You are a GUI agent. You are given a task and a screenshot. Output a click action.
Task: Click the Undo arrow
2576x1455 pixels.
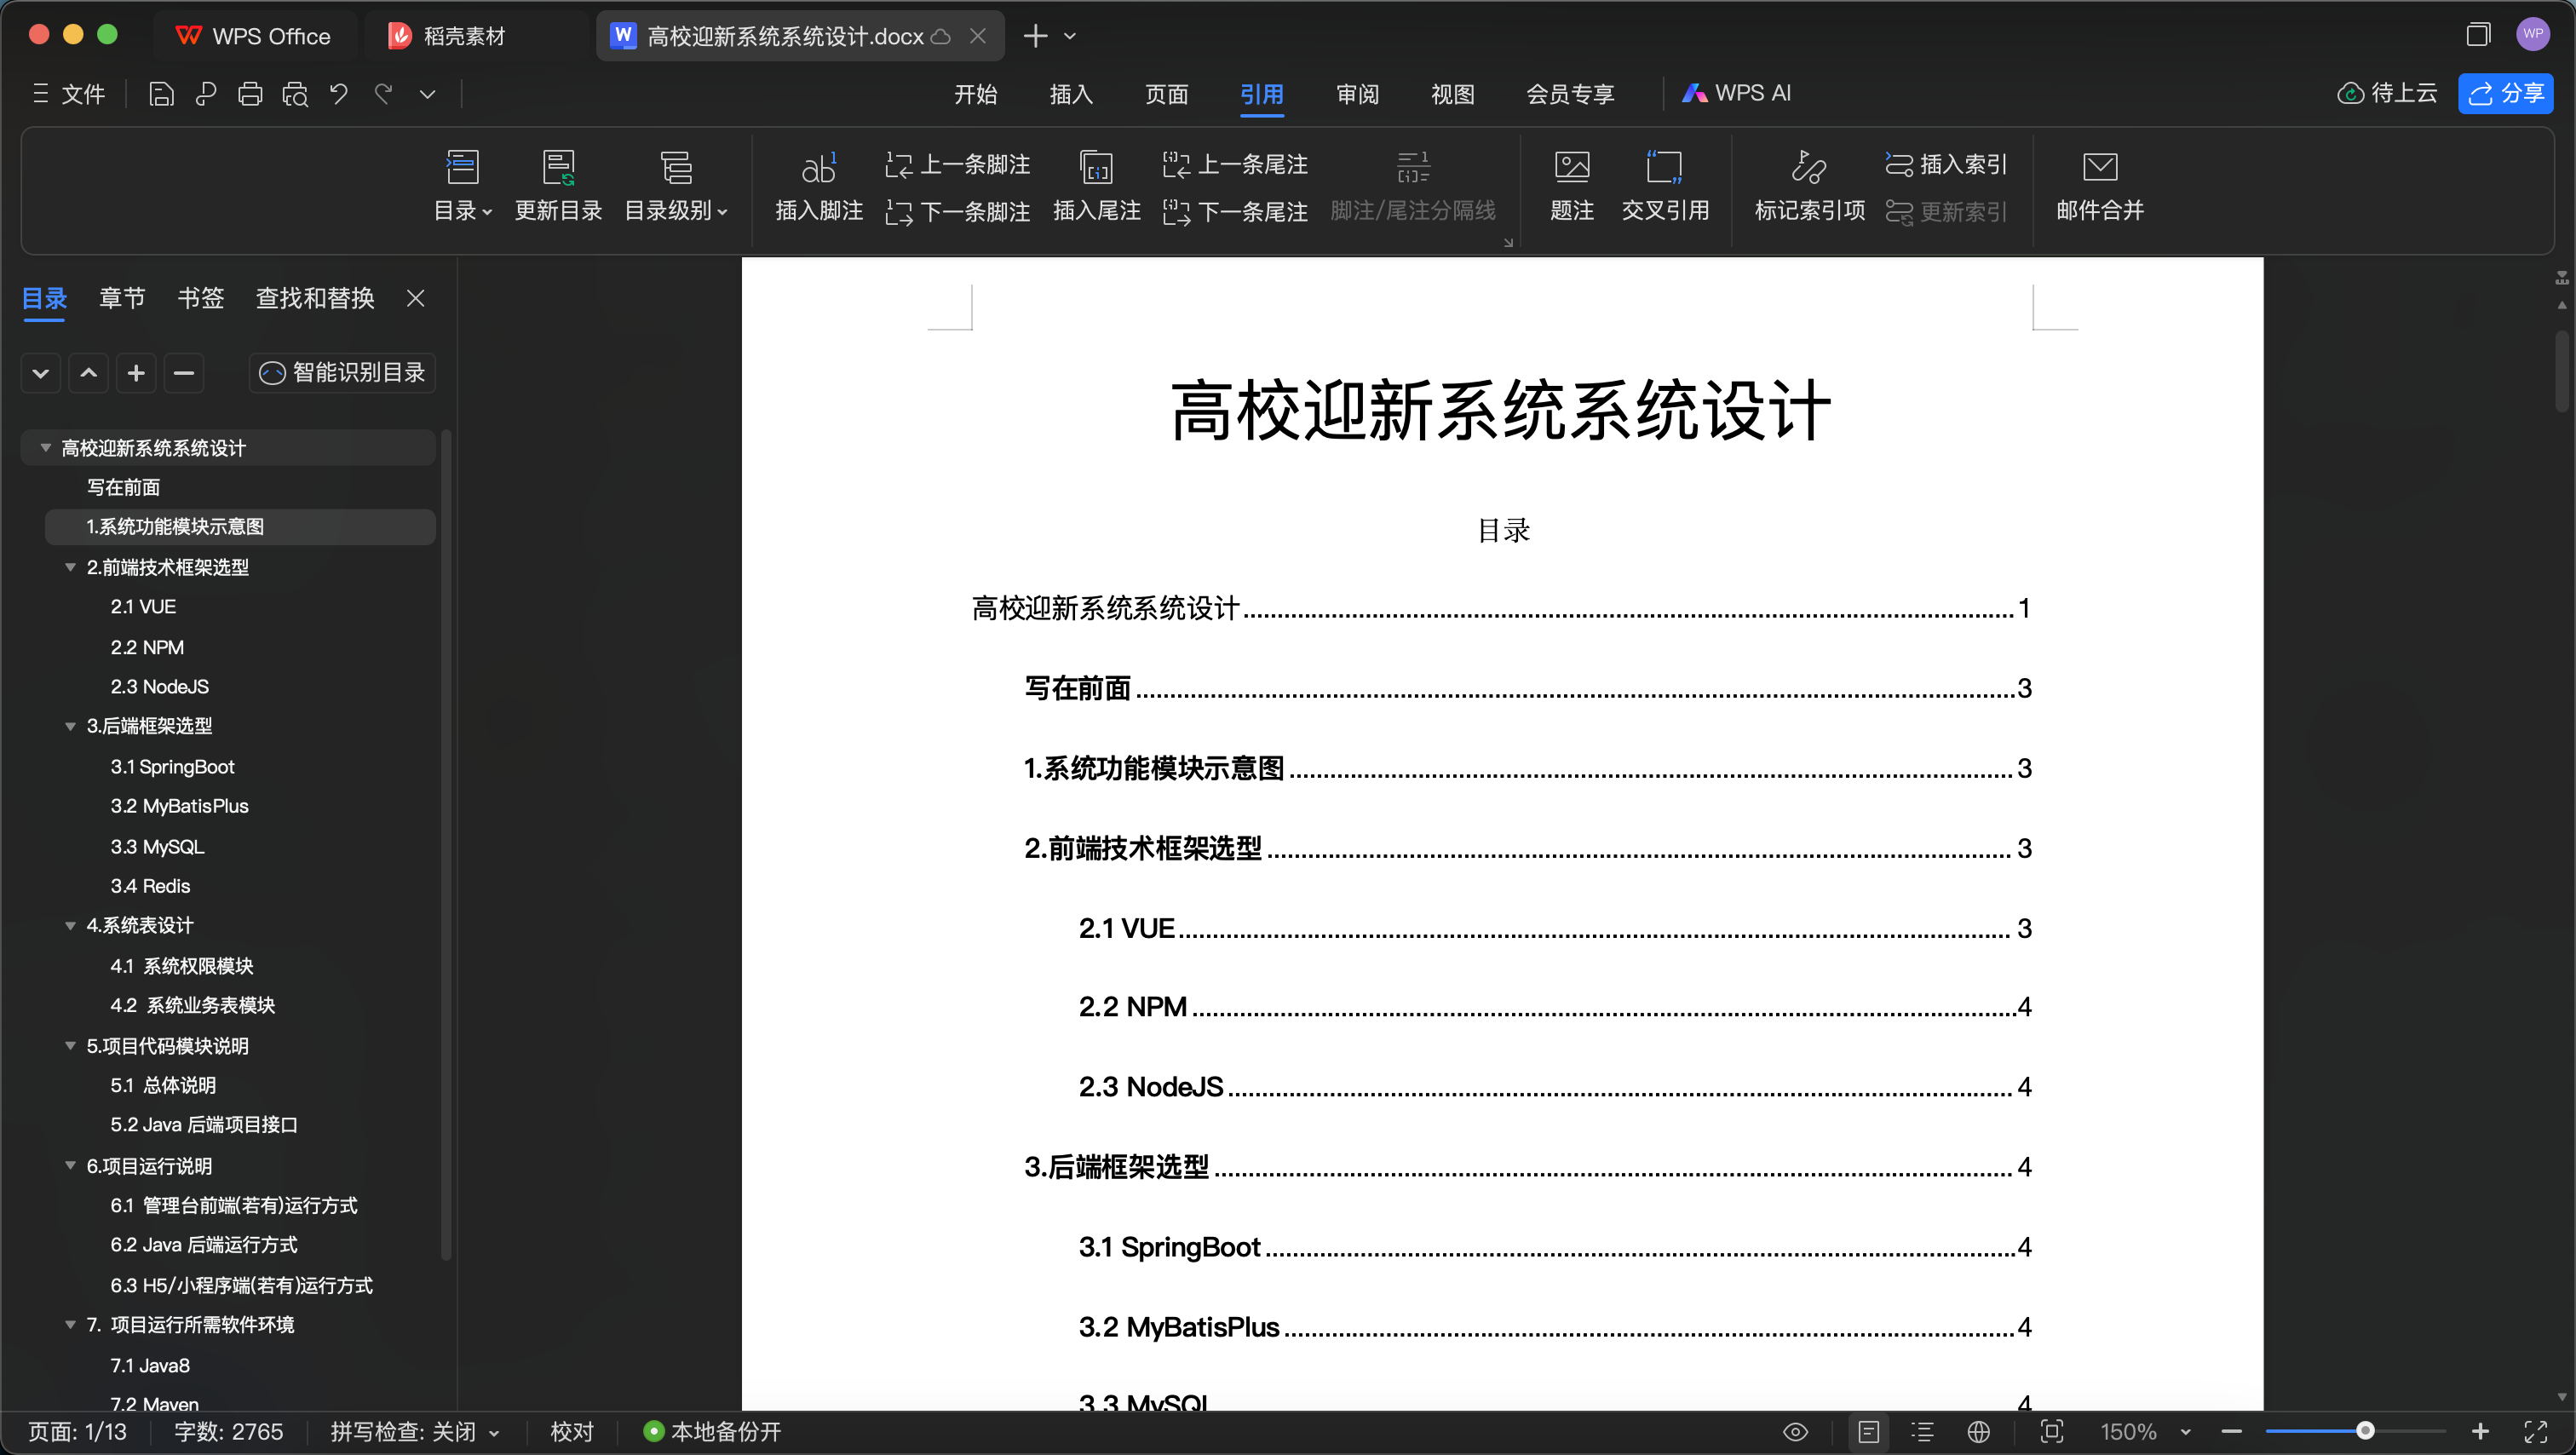pyautogui.click(x=339, y=94)
